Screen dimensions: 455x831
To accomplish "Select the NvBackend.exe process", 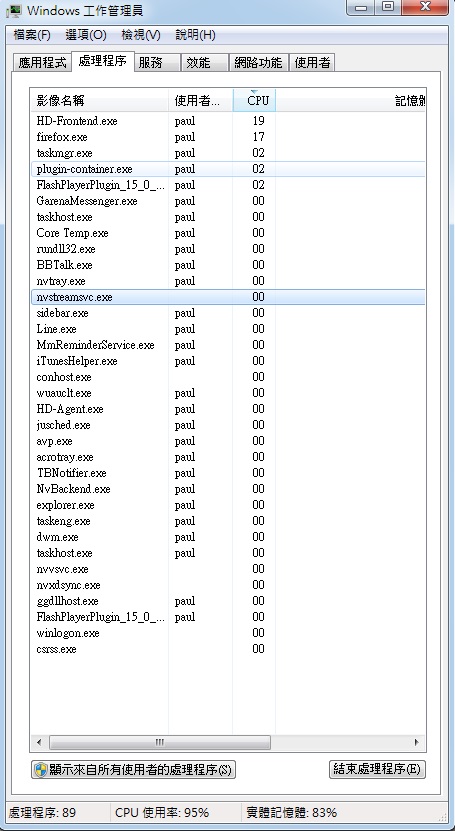I will coord(228,489).
